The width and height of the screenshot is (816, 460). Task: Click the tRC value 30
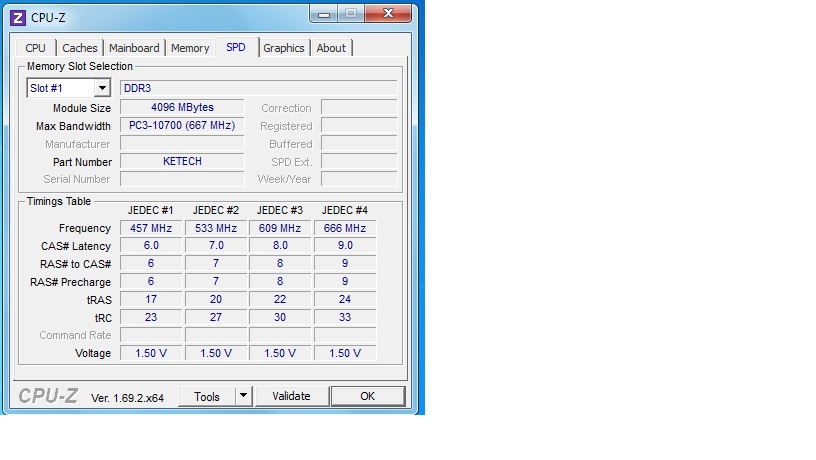coord(280,317)
